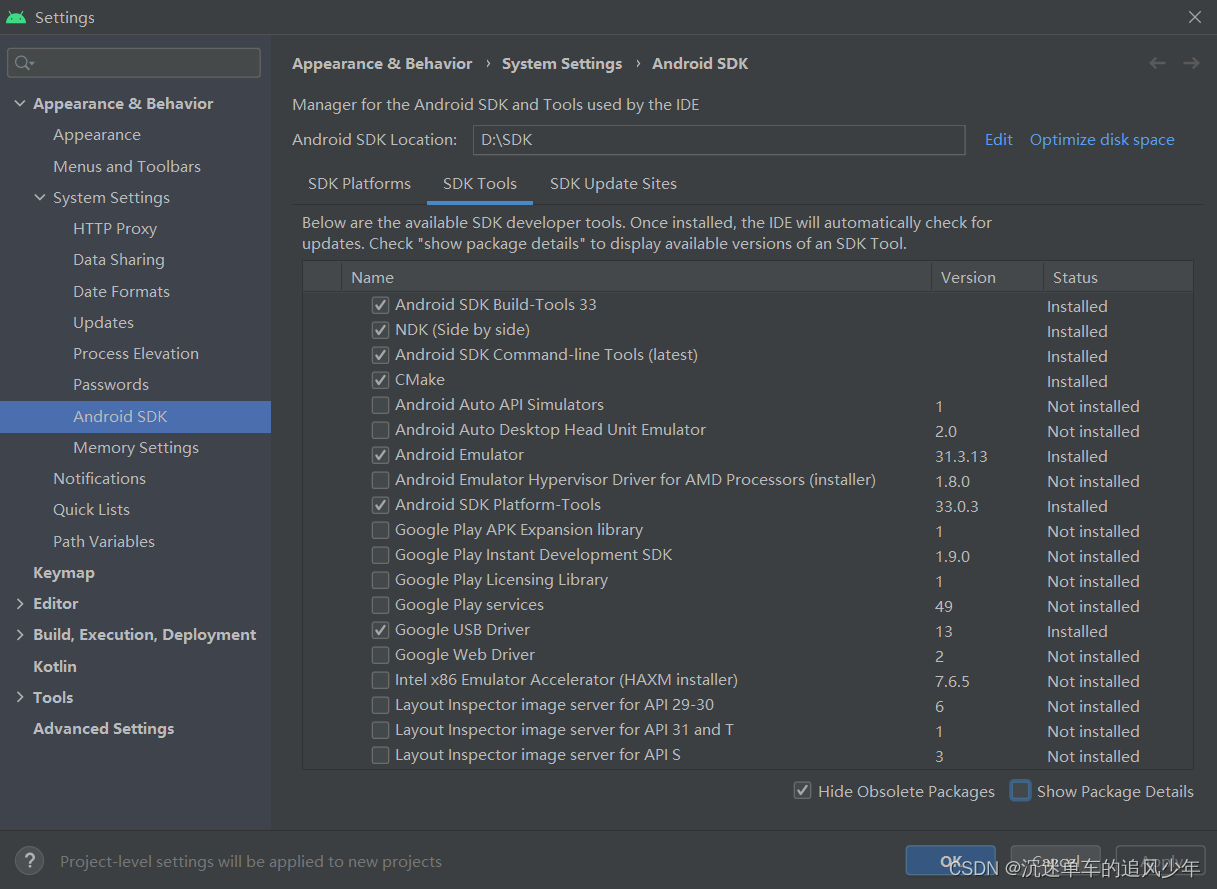This screenshot has width=1217, height=889.
Task: Uncheck the CMake checkbox
Action: [380, 380]
